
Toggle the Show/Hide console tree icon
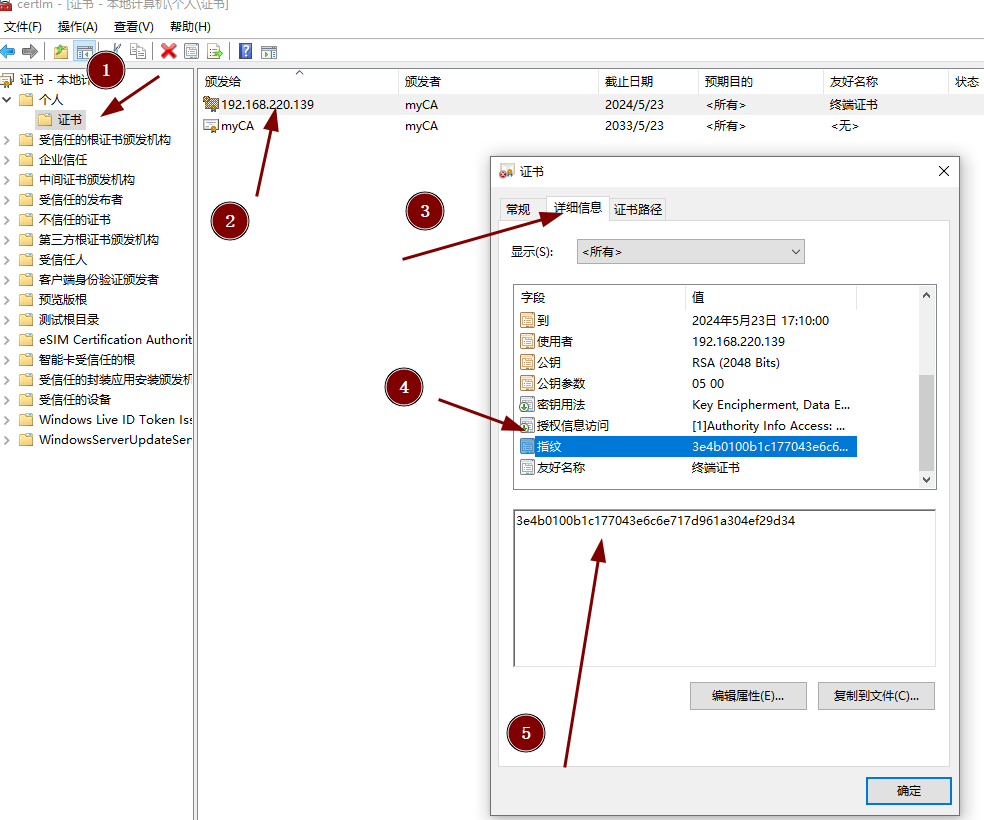84,51
